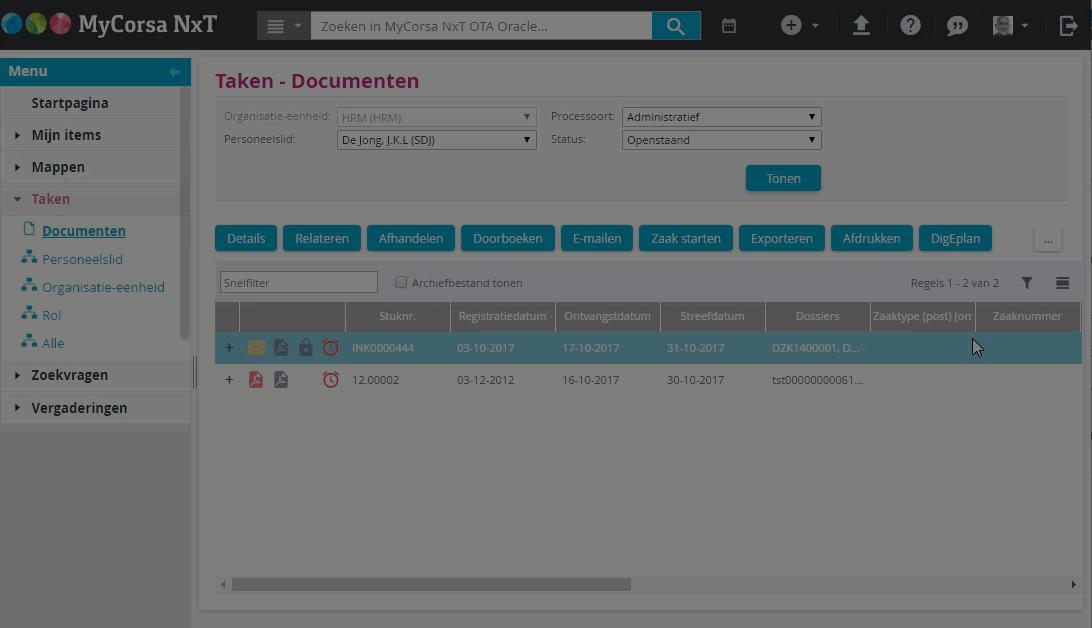
Task: Click the Doorboeken button
Action: 508,238
